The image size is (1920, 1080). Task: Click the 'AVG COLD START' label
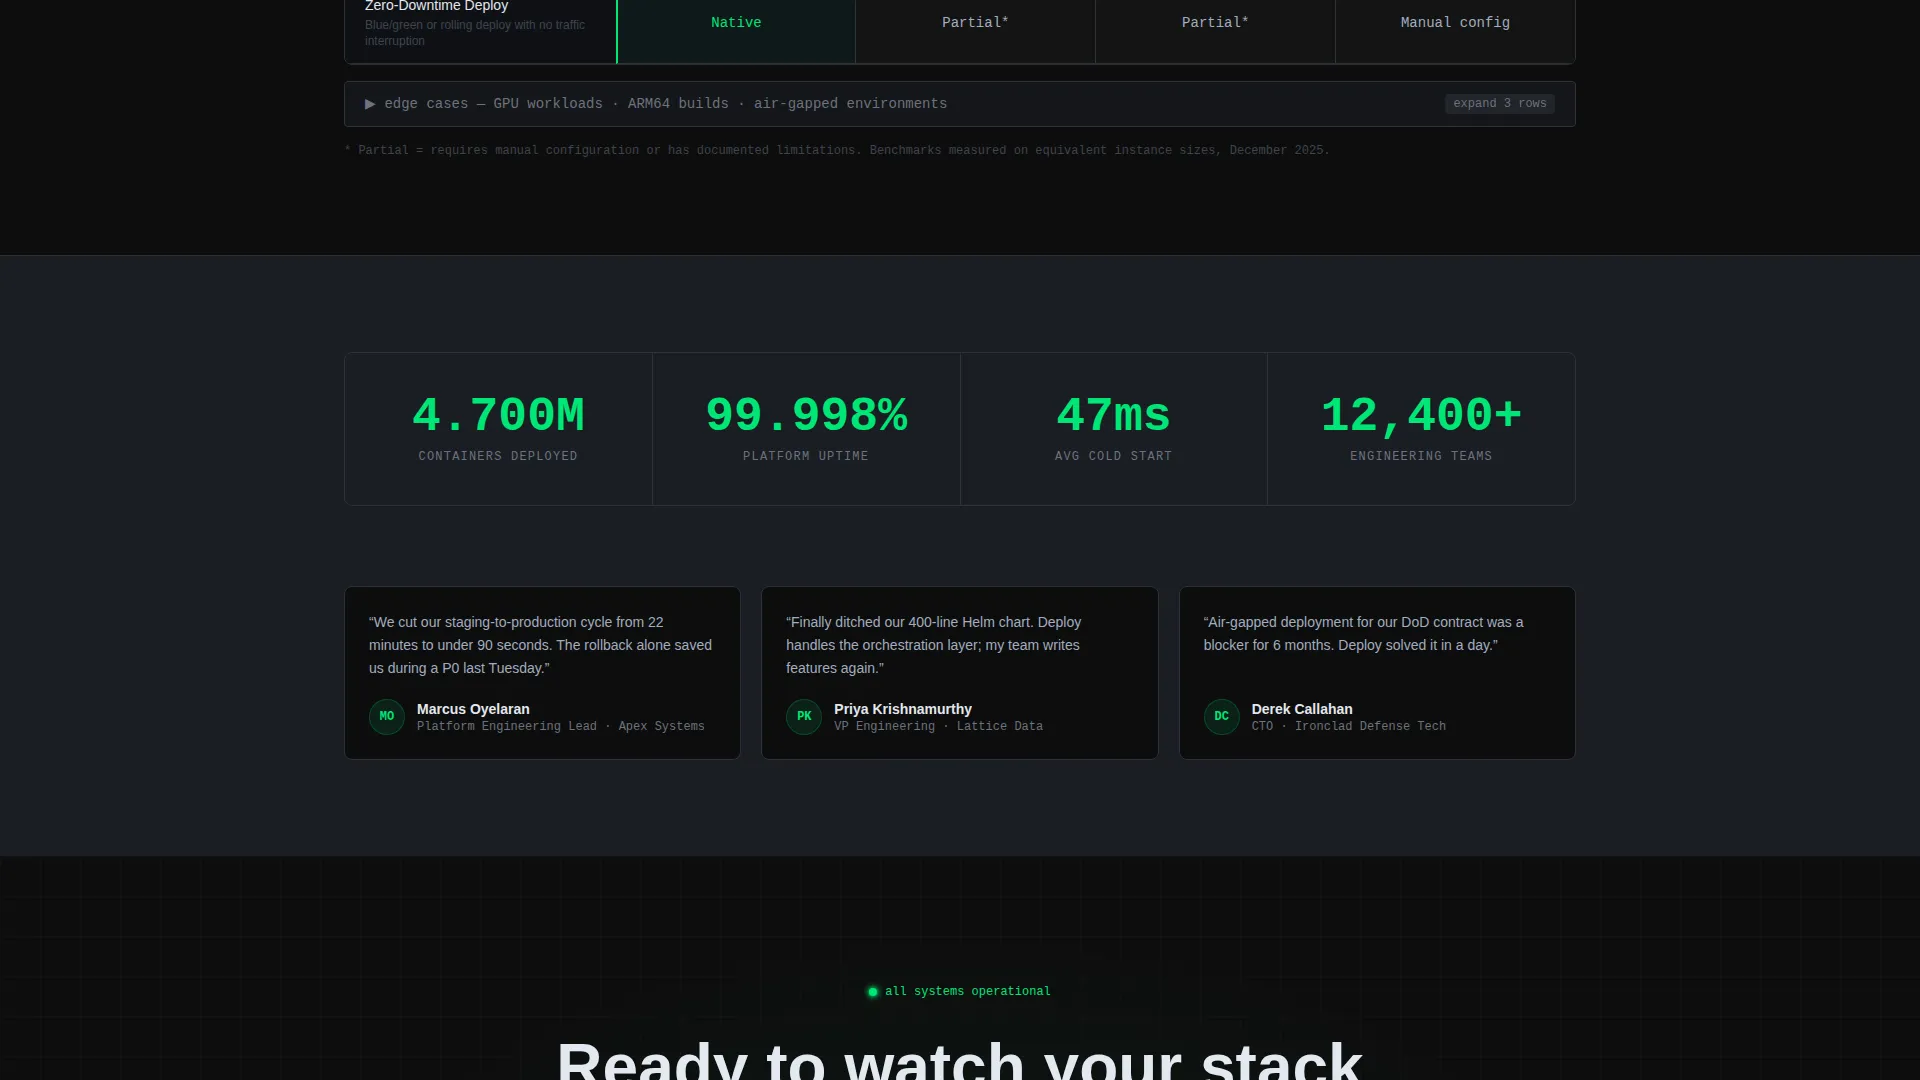click(x=1113, y=456)
